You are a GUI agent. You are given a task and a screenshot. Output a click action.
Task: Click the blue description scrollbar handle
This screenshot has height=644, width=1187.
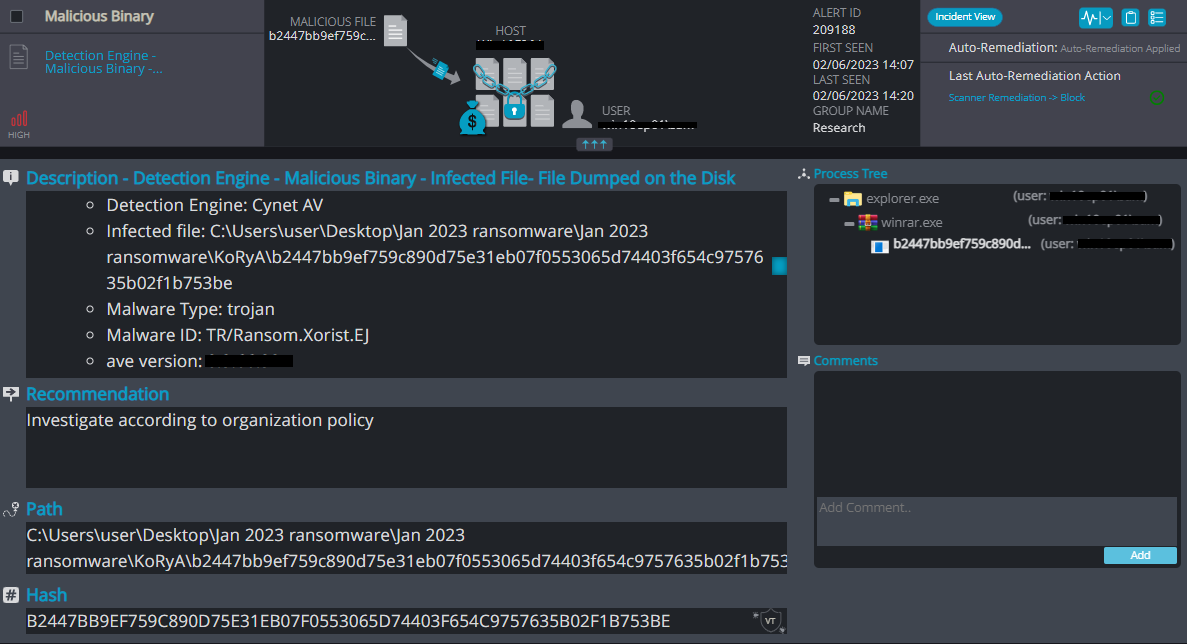779,266
